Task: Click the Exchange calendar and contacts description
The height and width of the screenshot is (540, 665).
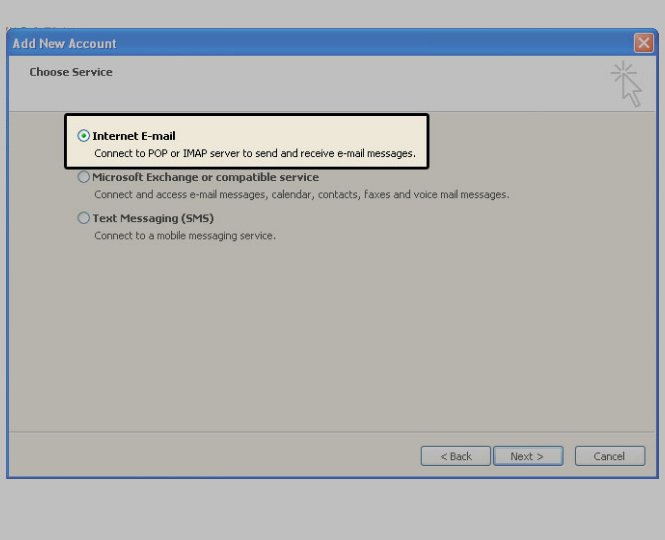Action: point(301,194)
